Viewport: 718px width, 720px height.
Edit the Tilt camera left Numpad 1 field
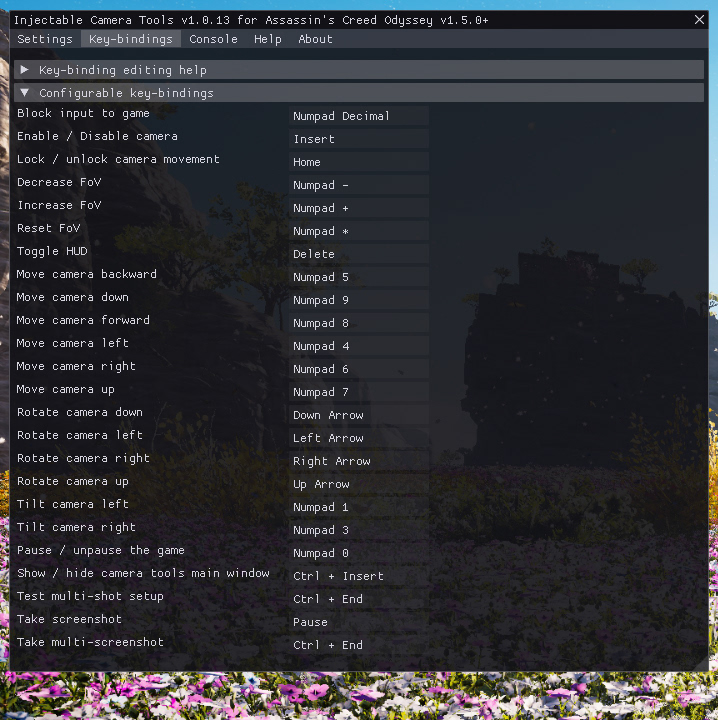359,507
